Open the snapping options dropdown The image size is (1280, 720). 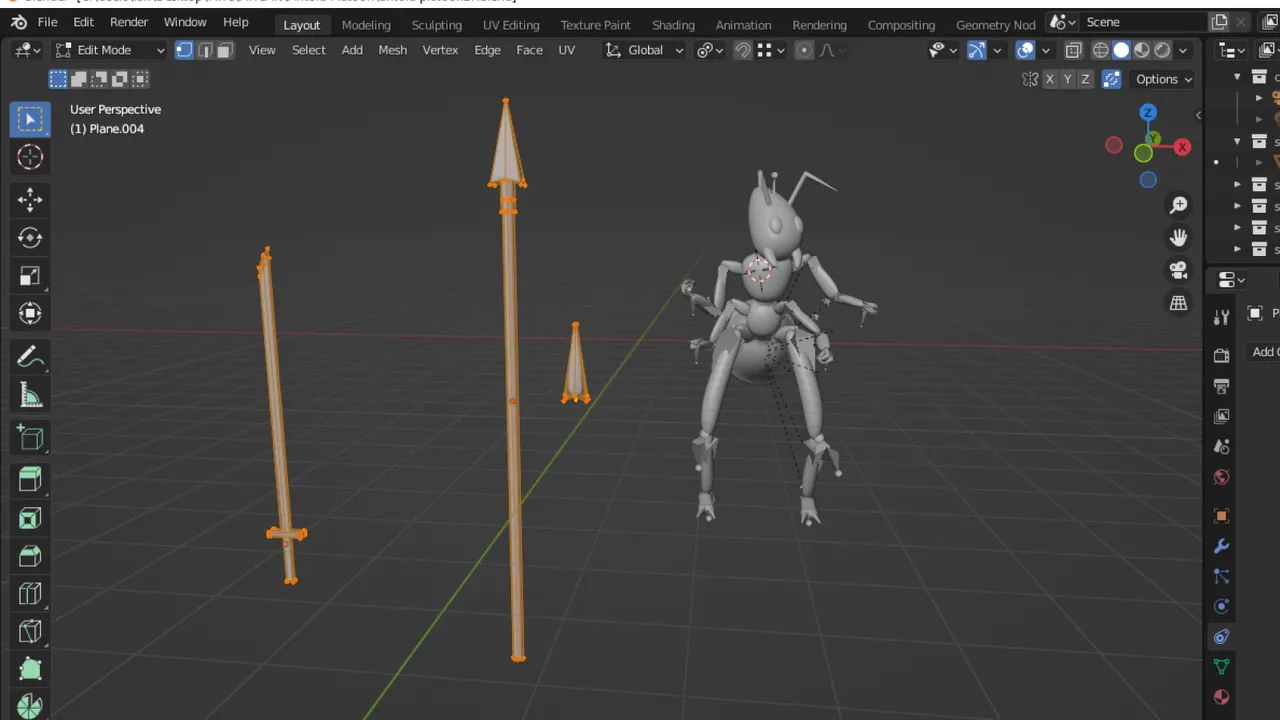point(769,50)
